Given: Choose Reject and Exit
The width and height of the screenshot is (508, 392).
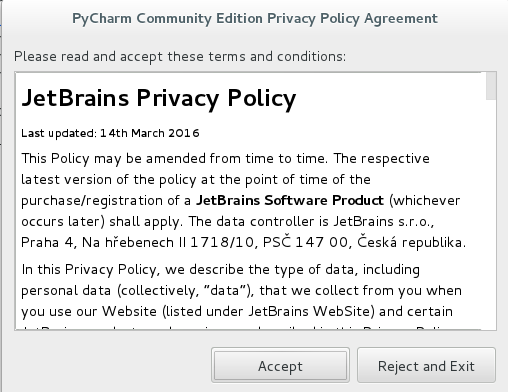Looking at the screenshot, I should click(x=426, y=365).
